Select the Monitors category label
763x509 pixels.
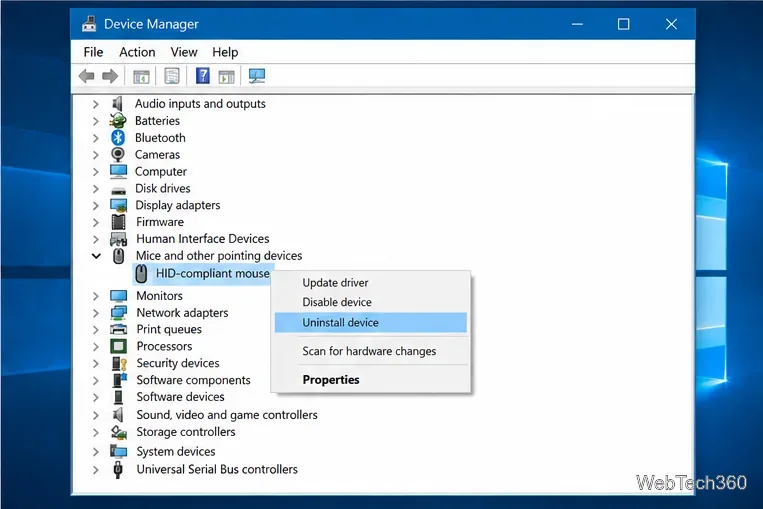click(160, 296)
